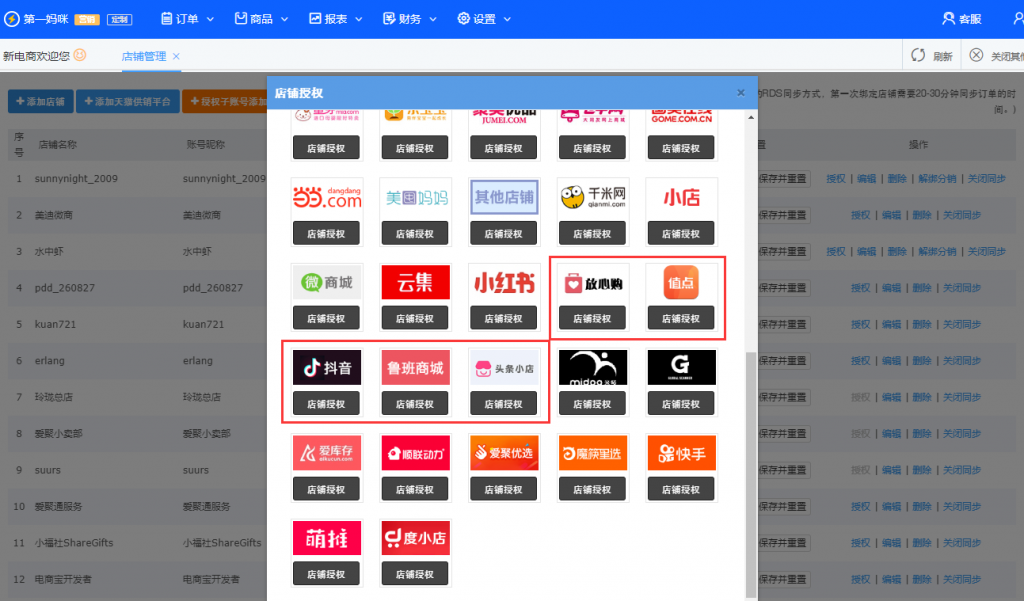The image size is (1024, 601).
Task: Click the 添加天猫供销平台 button
Action: [127, 101]
